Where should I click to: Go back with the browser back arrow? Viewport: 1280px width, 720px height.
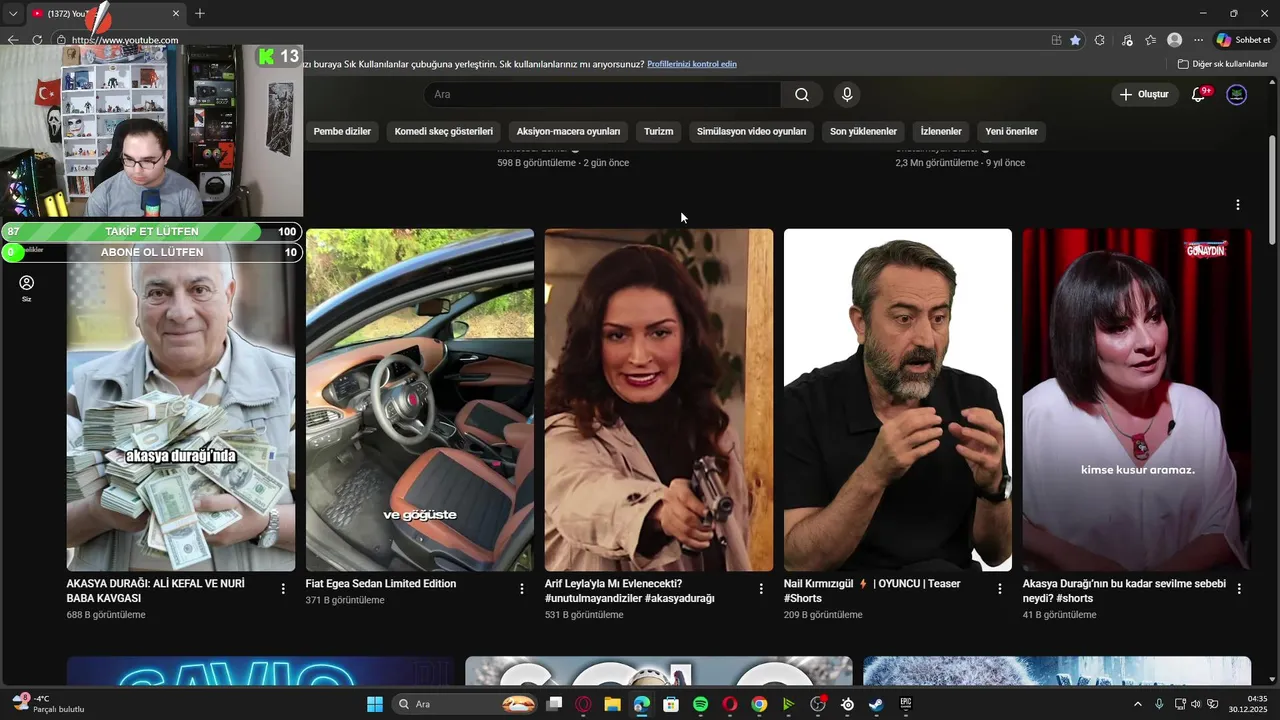pos(12,40)
